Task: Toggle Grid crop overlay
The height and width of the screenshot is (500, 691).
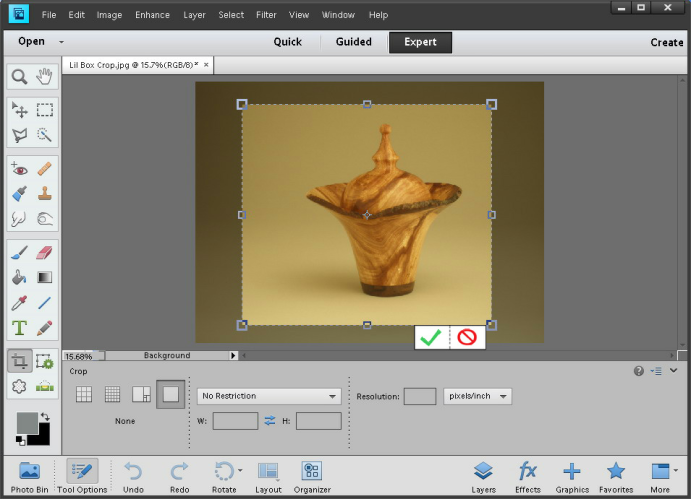Action: tap(113, 394)
